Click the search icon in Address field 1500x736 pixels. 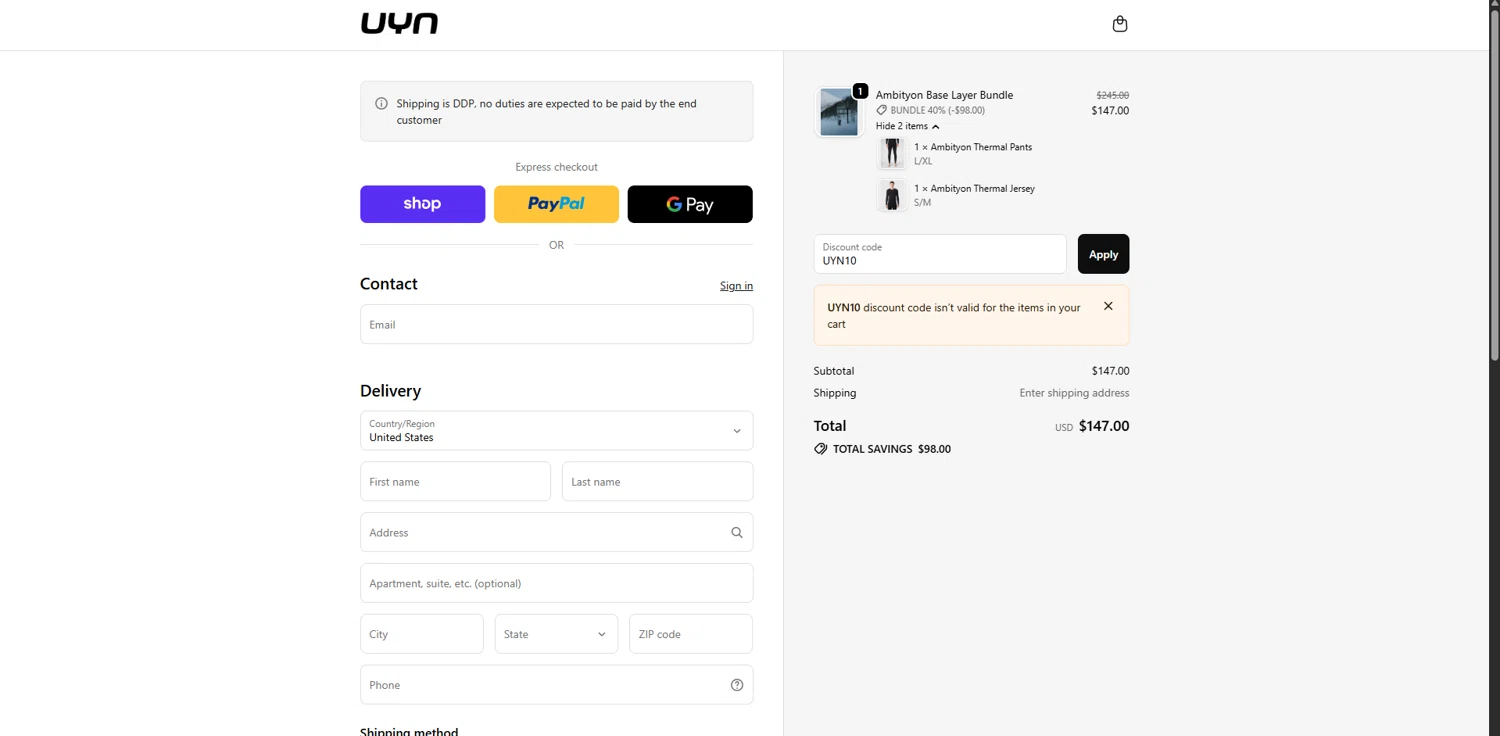(737, 533)
